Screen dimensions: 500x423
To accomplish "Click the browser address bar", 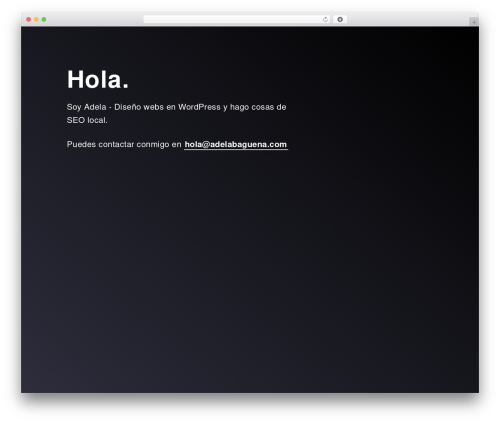I will coord(237,19).
